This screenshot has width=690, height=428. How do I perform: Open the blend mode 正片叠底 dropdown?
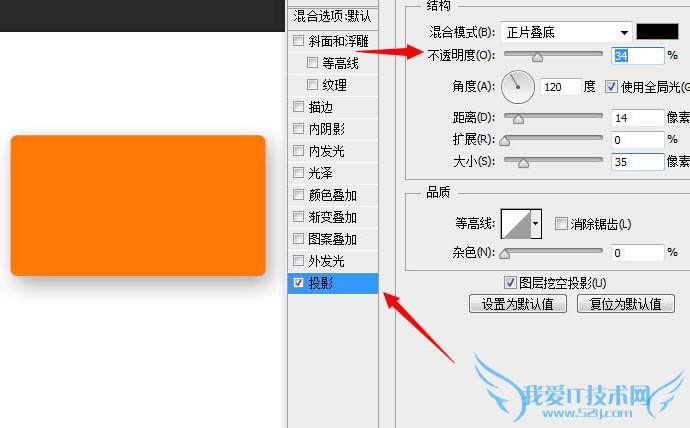(x=566, y=32)
